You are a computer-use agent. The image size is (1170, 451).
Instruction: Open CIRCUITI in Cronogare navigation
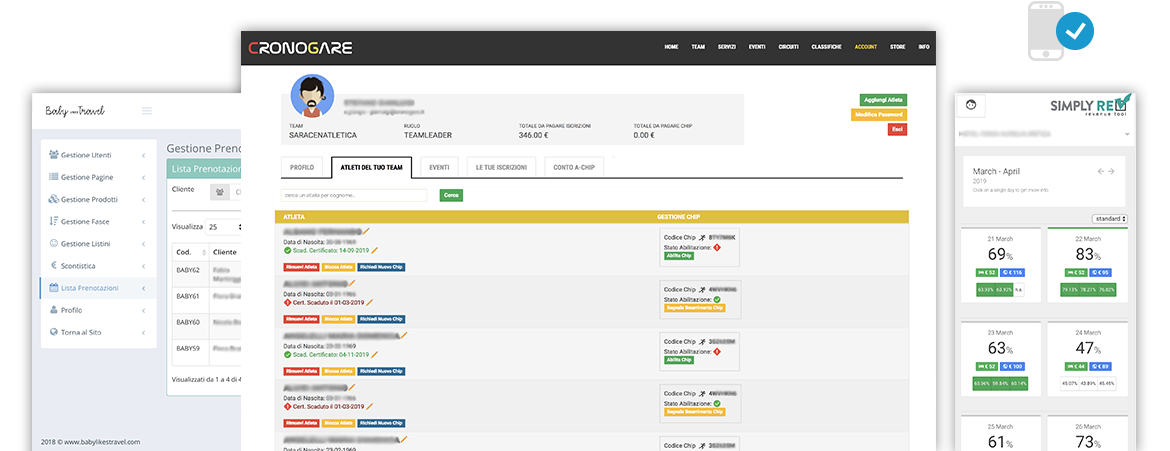point(788,47)
